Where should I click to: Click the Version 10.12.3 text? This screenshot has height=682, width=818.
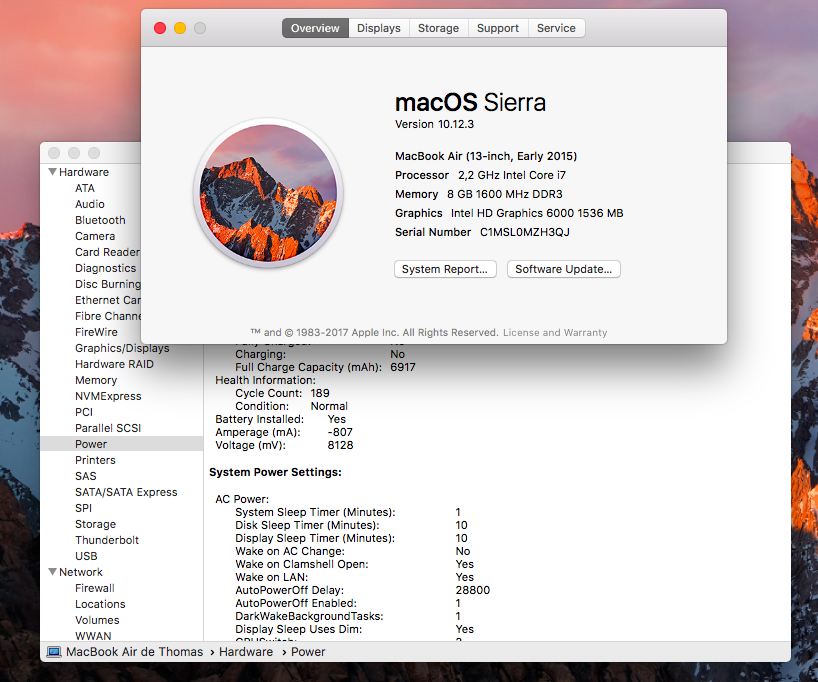point(434,124)
